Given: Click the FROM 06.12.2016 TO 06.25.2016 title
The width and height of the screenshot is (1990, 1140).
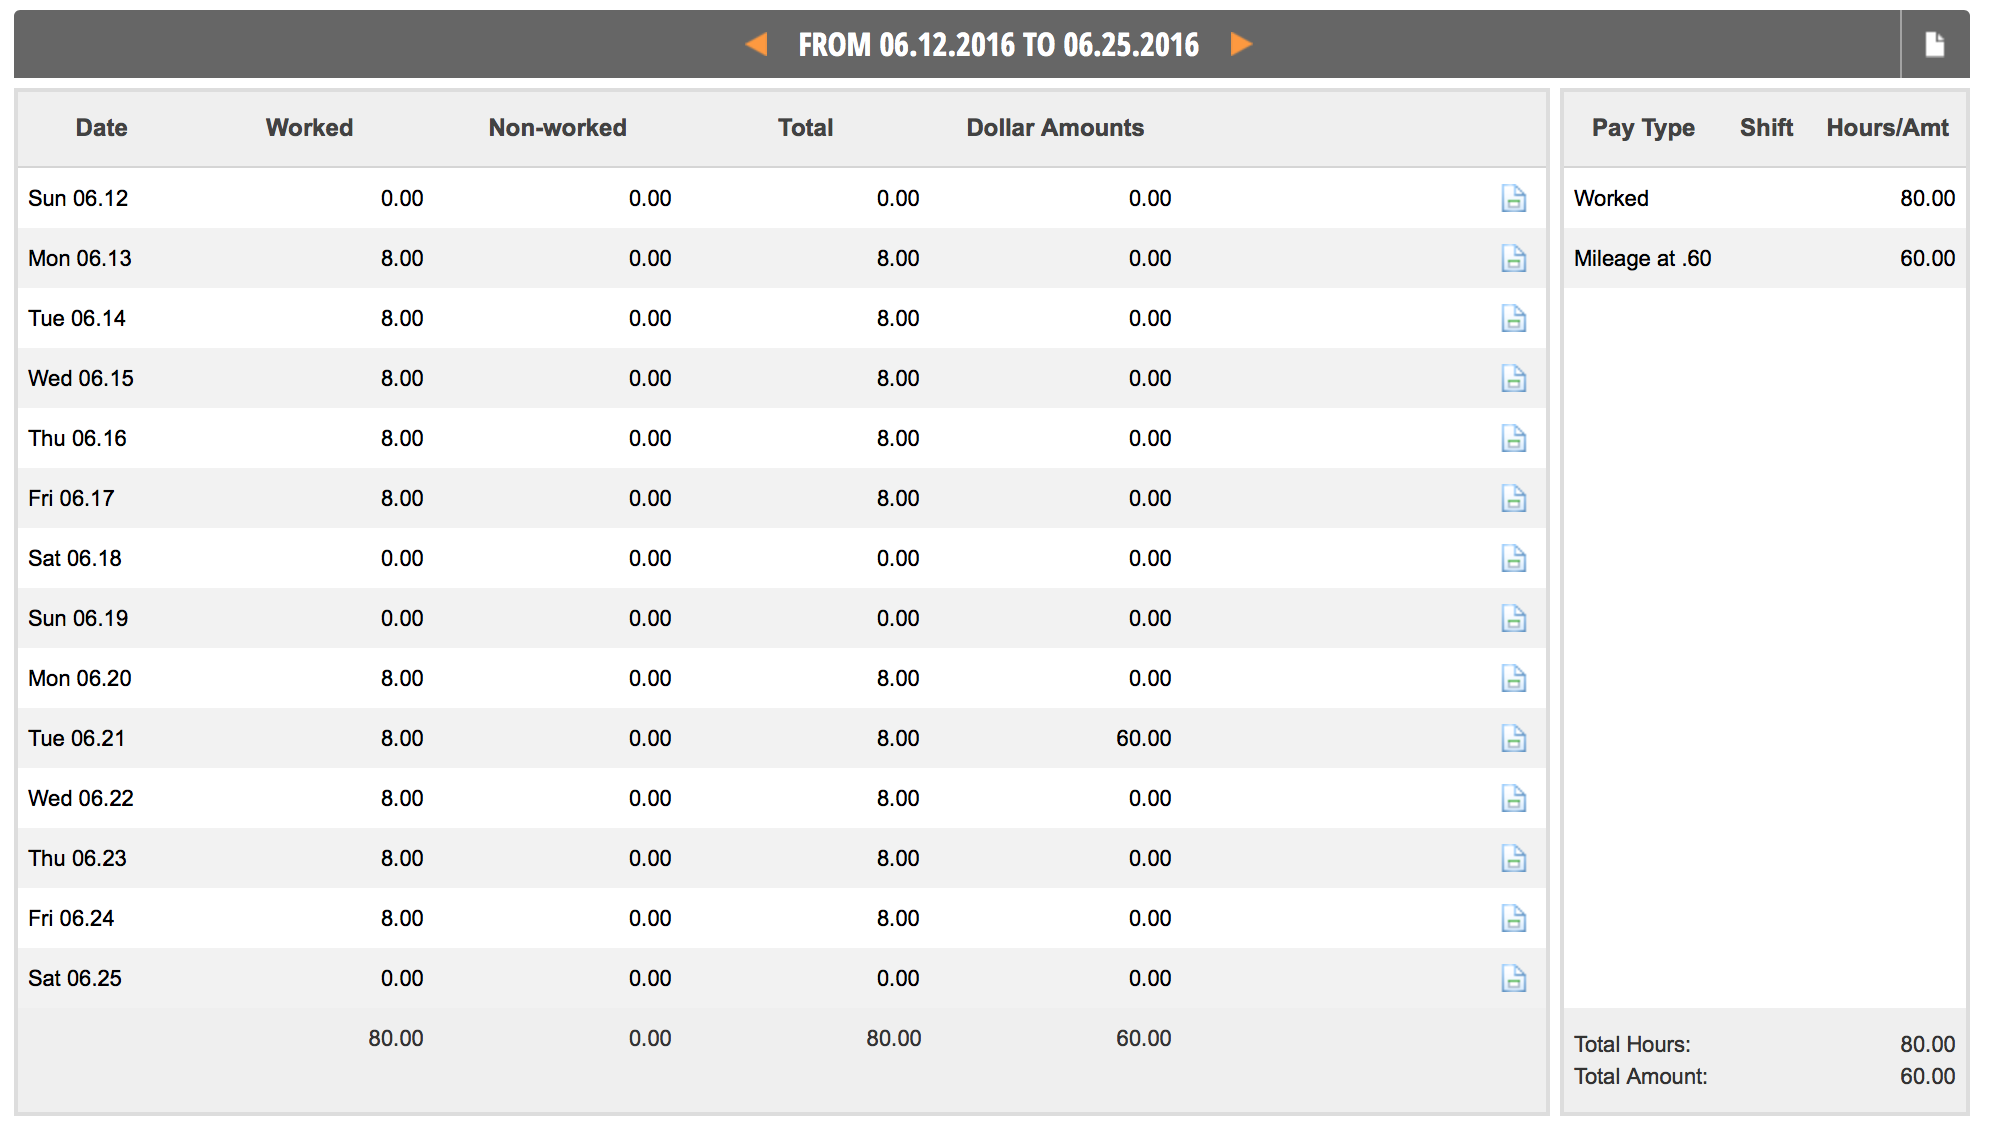Looking at the screenshot, I should (x=998, y=44).
